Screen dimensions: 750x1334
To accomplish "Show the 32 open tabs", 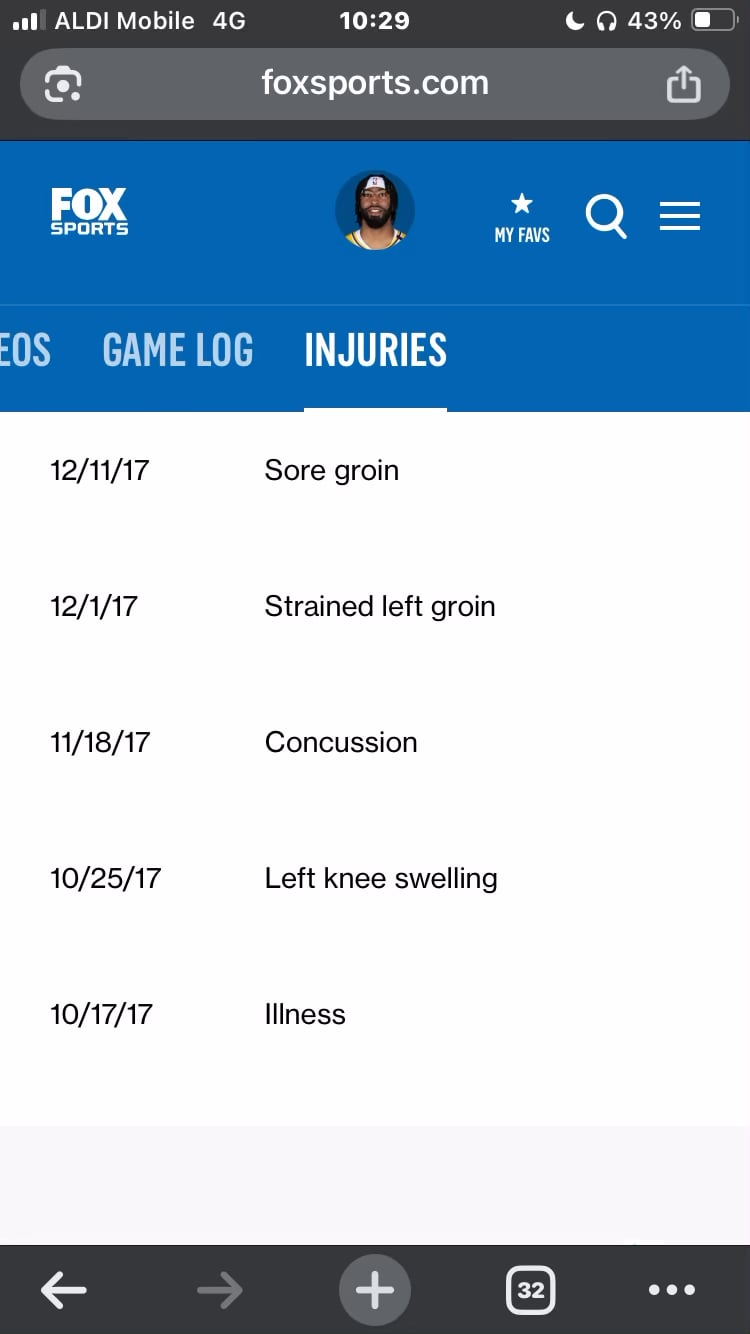I will [x=531, y=1290].
